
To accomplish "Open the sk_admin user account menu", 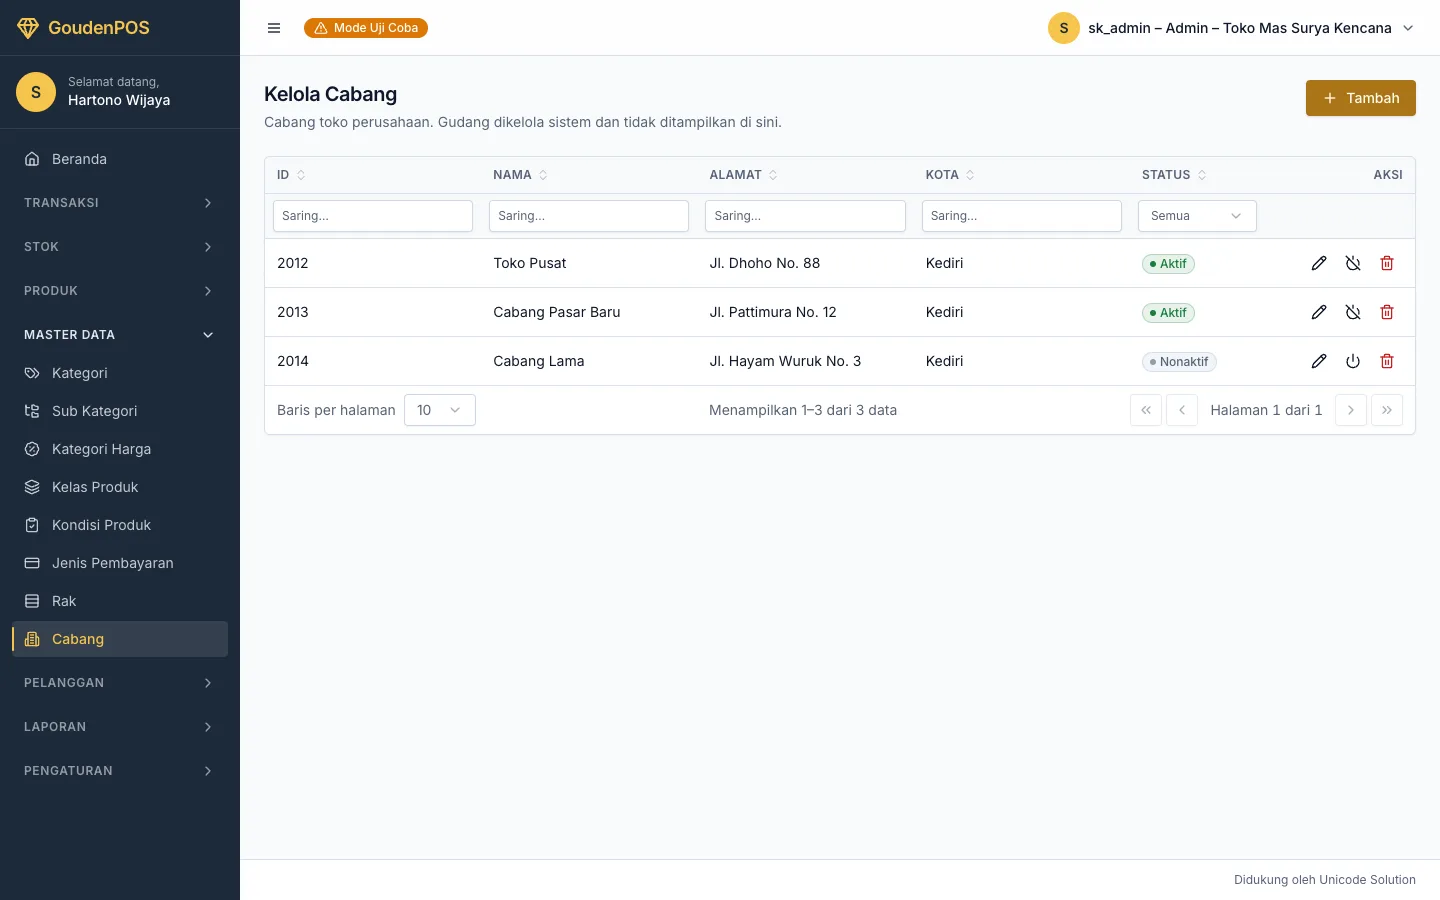I will [x=1231, y=28].
